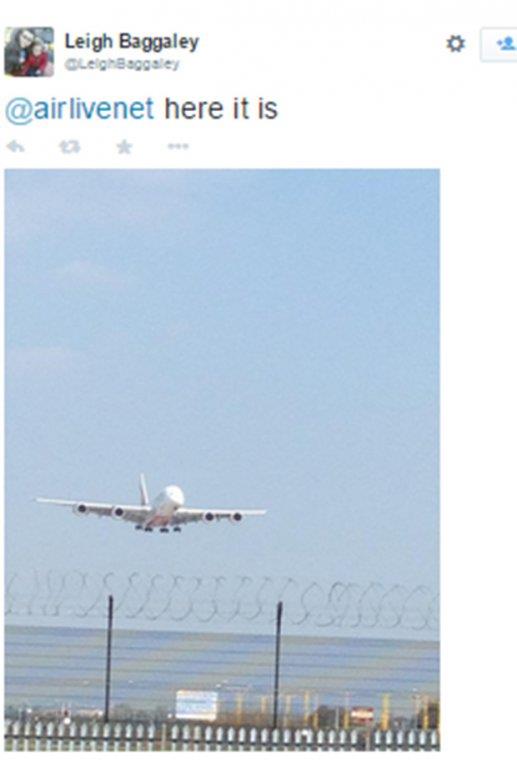Click the settings gear beside the follow button
This screenshot has width=517, height=768.
(455, 44)
